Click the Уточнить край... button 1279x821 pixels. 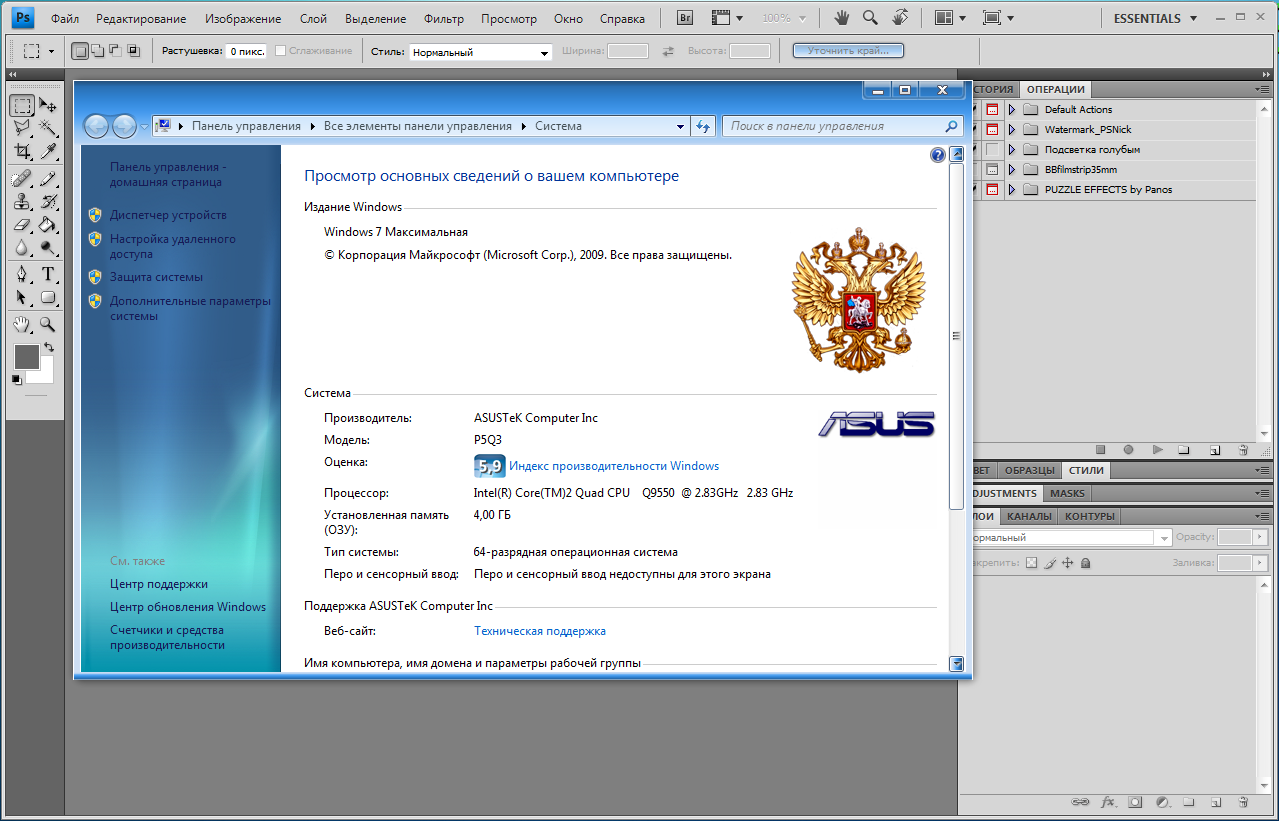click(x=848, y=51)
